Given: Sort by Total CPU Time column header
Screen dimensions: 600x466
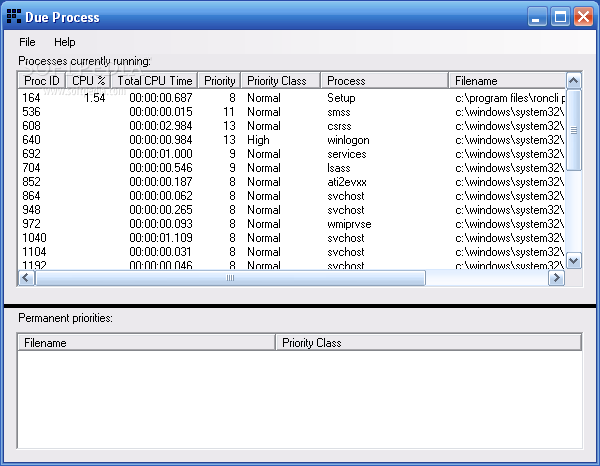Looking at the screenshot, I should pos(155,81).
